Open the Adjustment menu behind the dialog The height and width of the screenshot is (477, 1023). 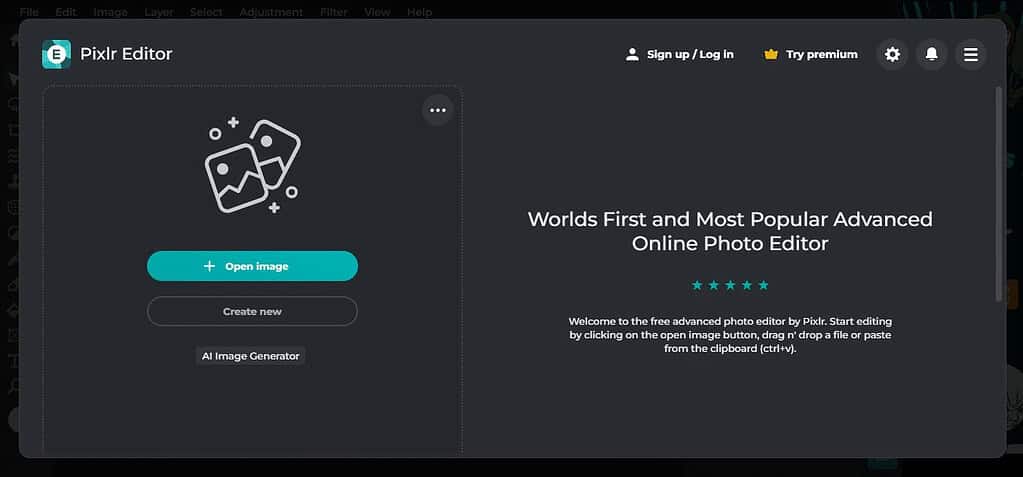271,12
